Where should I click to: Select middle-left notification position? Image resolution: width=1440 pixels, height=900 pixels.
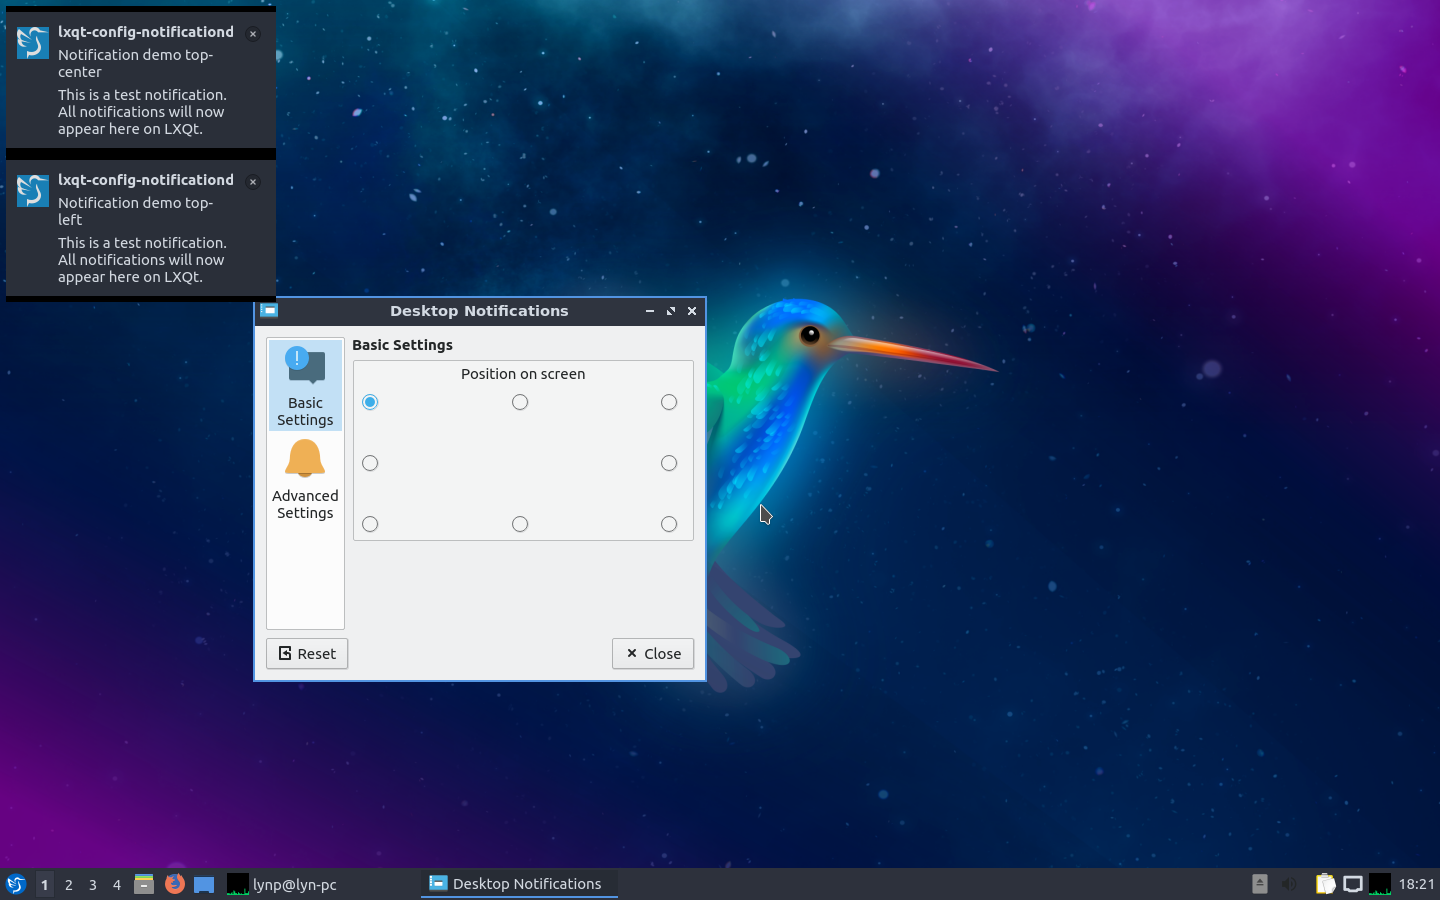tap(370, 463)
